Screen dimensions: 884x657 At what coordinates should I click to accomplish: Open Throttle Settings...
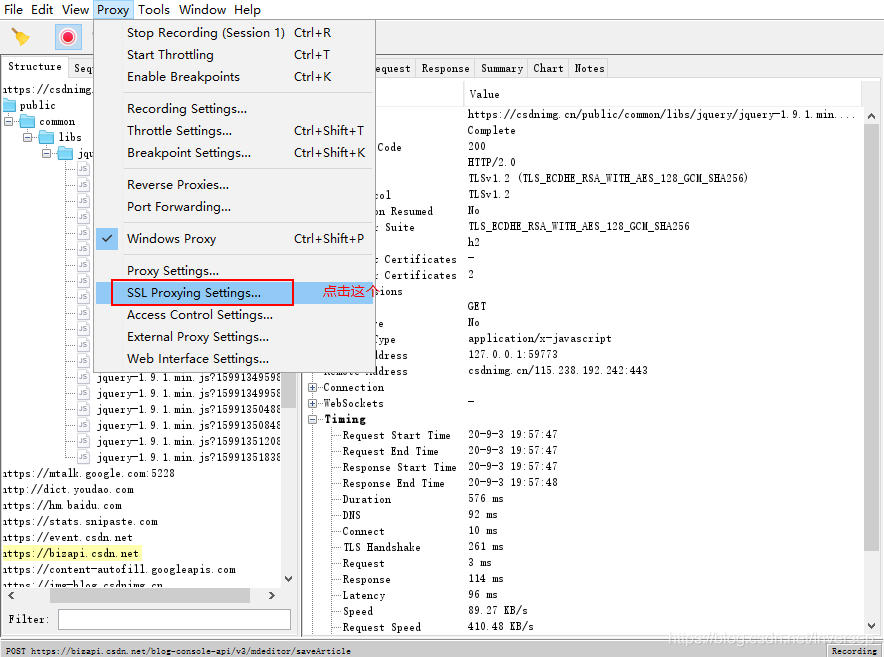[x=234, y=131]
